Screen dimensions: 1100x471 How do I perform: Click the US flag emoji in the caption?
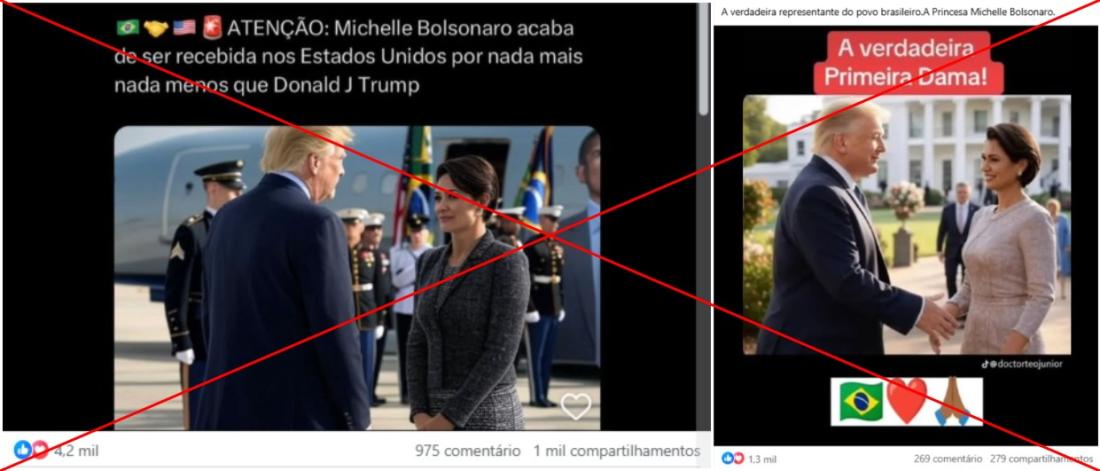[x=184, y=28]
